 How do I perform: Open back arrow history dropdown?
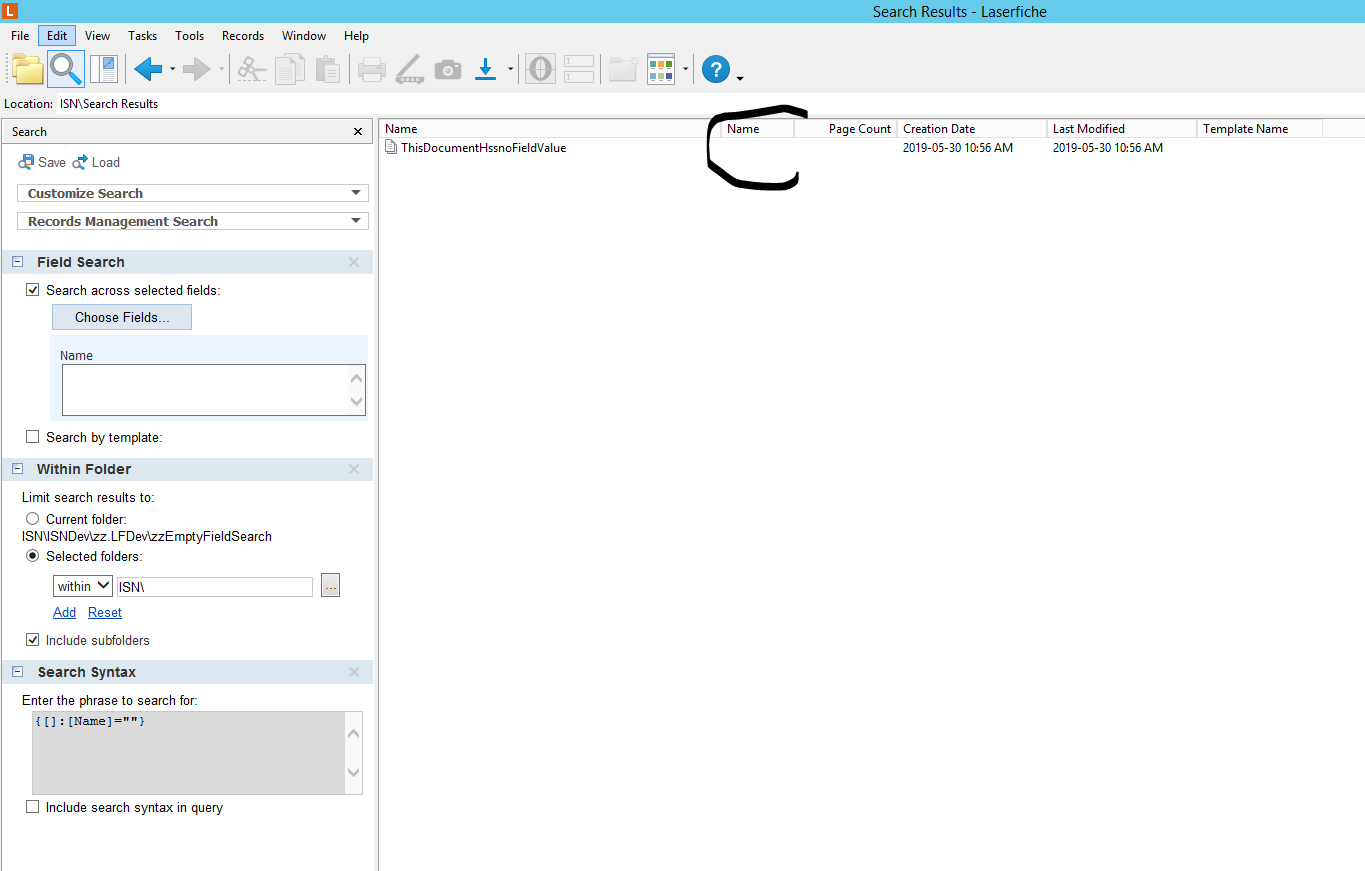(x=173, y=69)
